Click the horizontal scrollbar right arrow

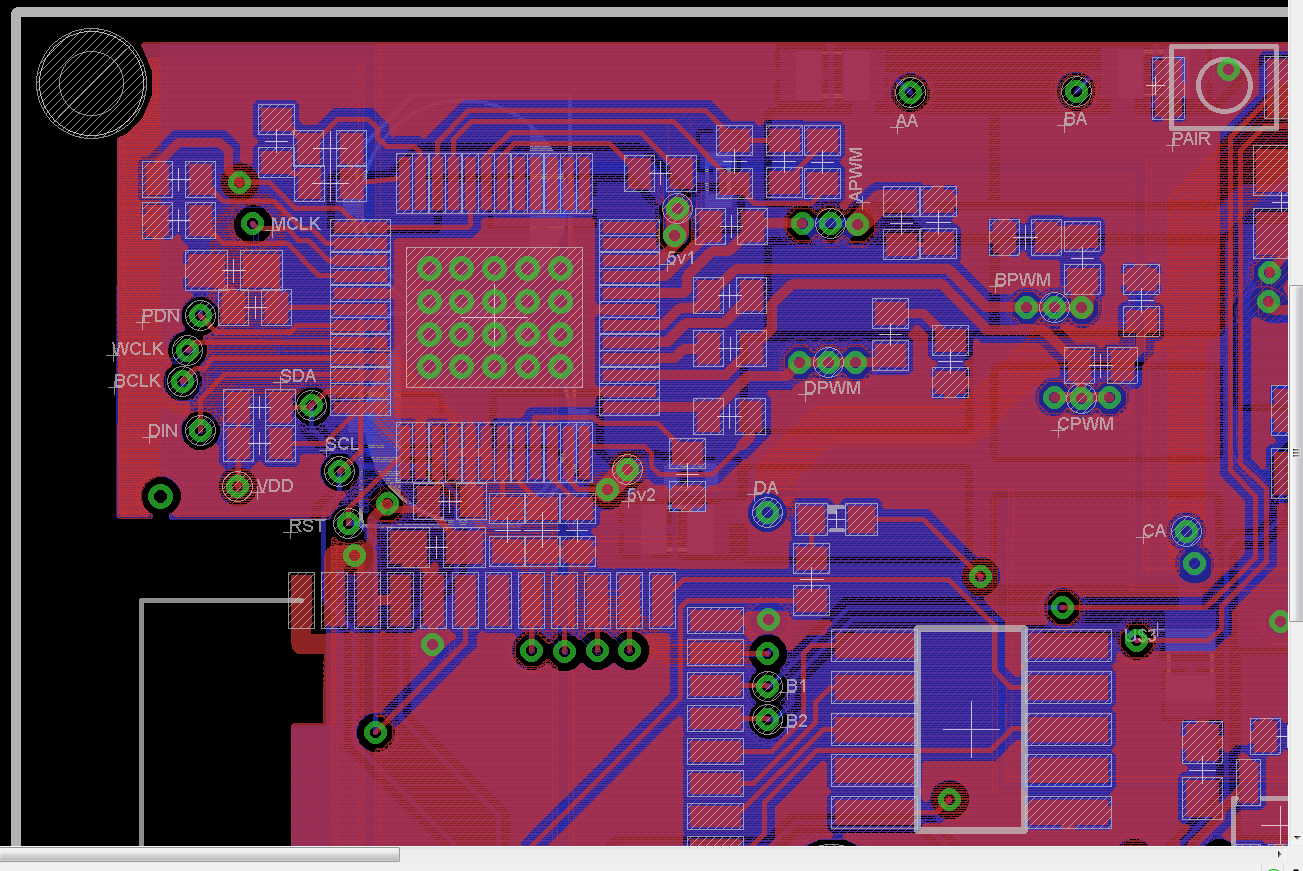click(x=1279, y=855)
